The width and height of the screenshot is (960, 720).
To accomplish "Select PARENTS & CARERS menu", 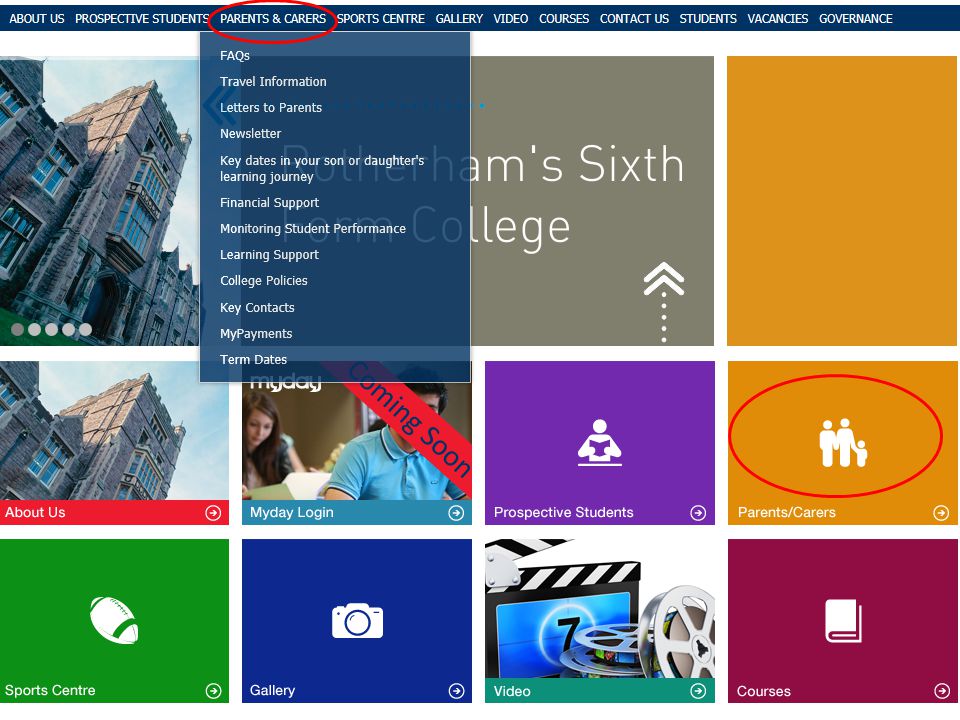I will 273,19.
